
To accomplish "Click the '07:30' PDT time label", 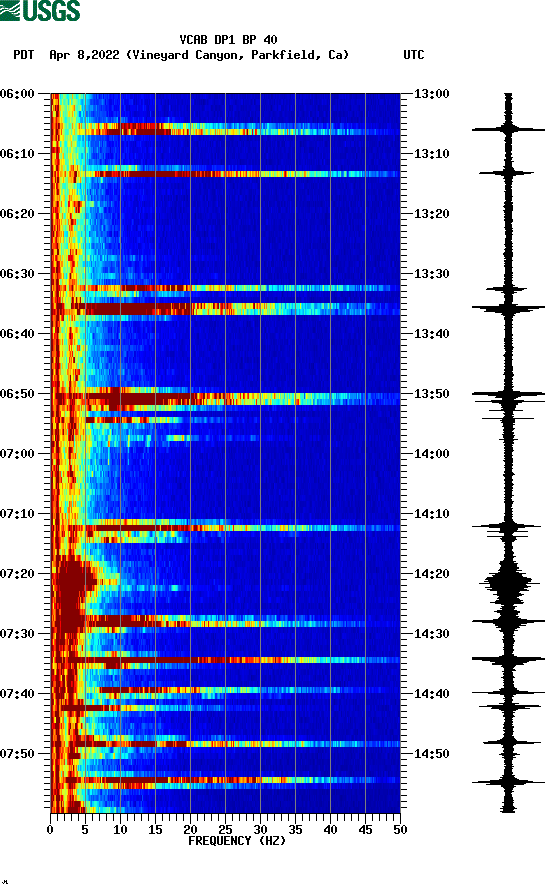I will pyautogui.click(x=17, y=634).
